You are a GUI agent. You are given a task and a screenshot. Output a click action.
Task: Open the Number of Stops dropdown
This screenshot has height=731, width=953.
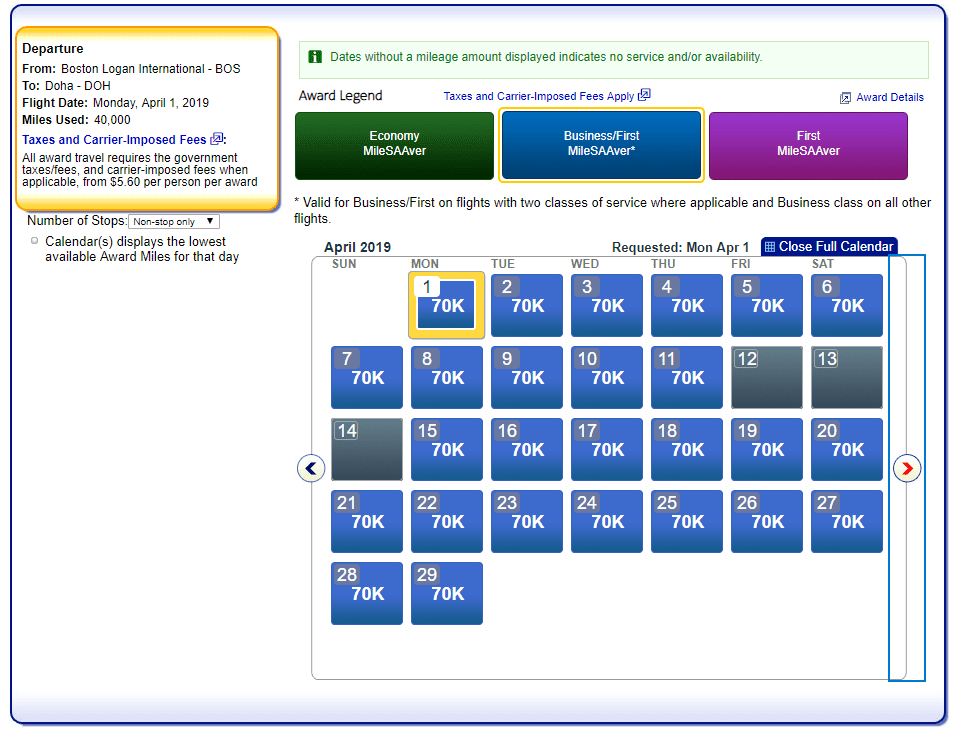coord(174,221)
